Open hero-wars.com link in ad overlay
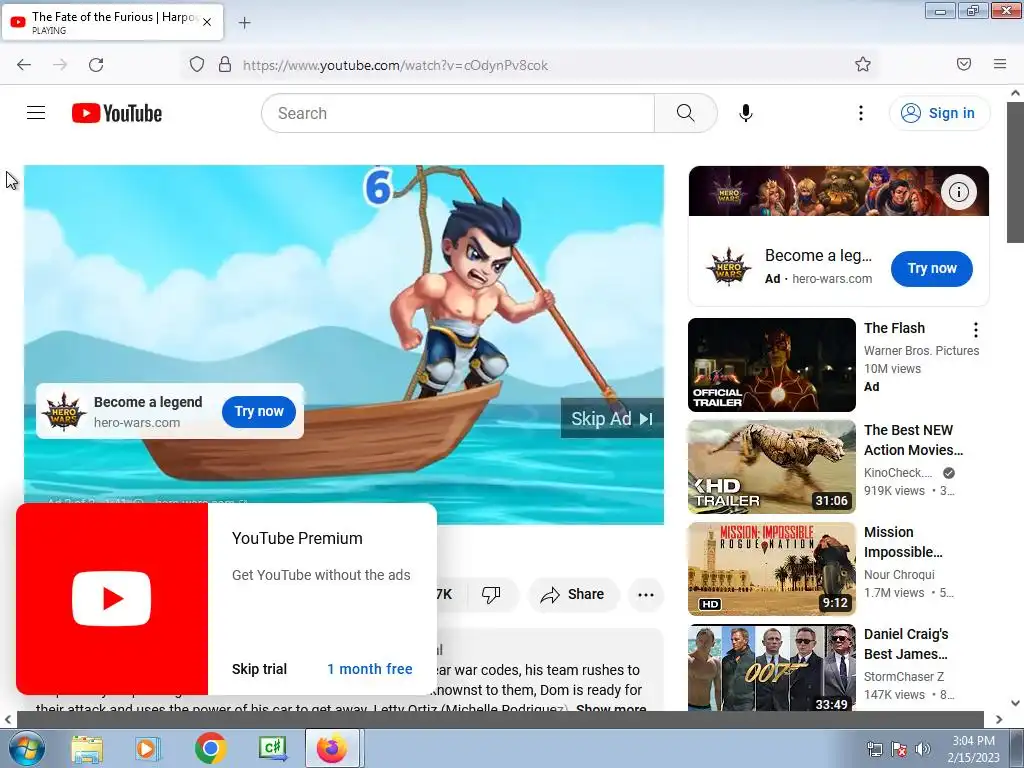 (x=137, y=423)
